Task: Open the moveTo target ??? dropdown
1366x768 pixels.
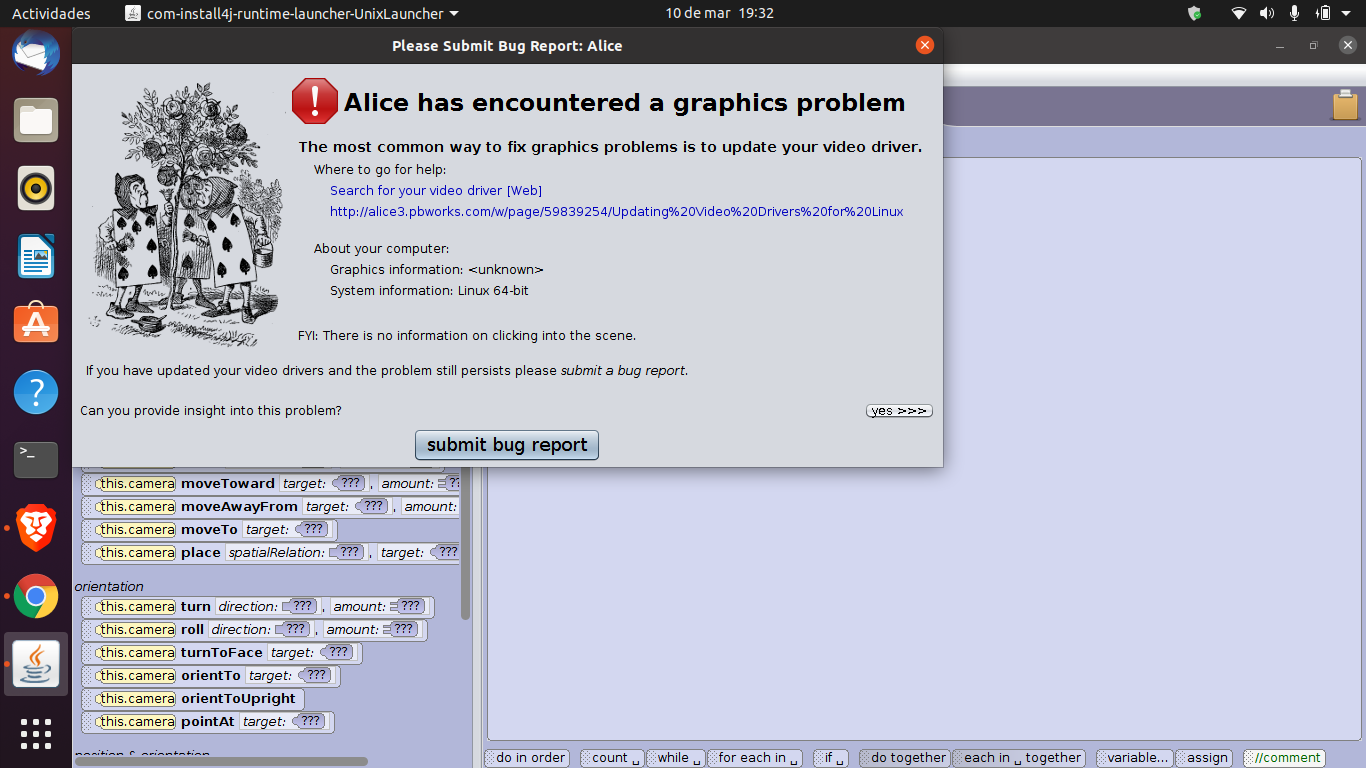Action: [x=313, y=529]
